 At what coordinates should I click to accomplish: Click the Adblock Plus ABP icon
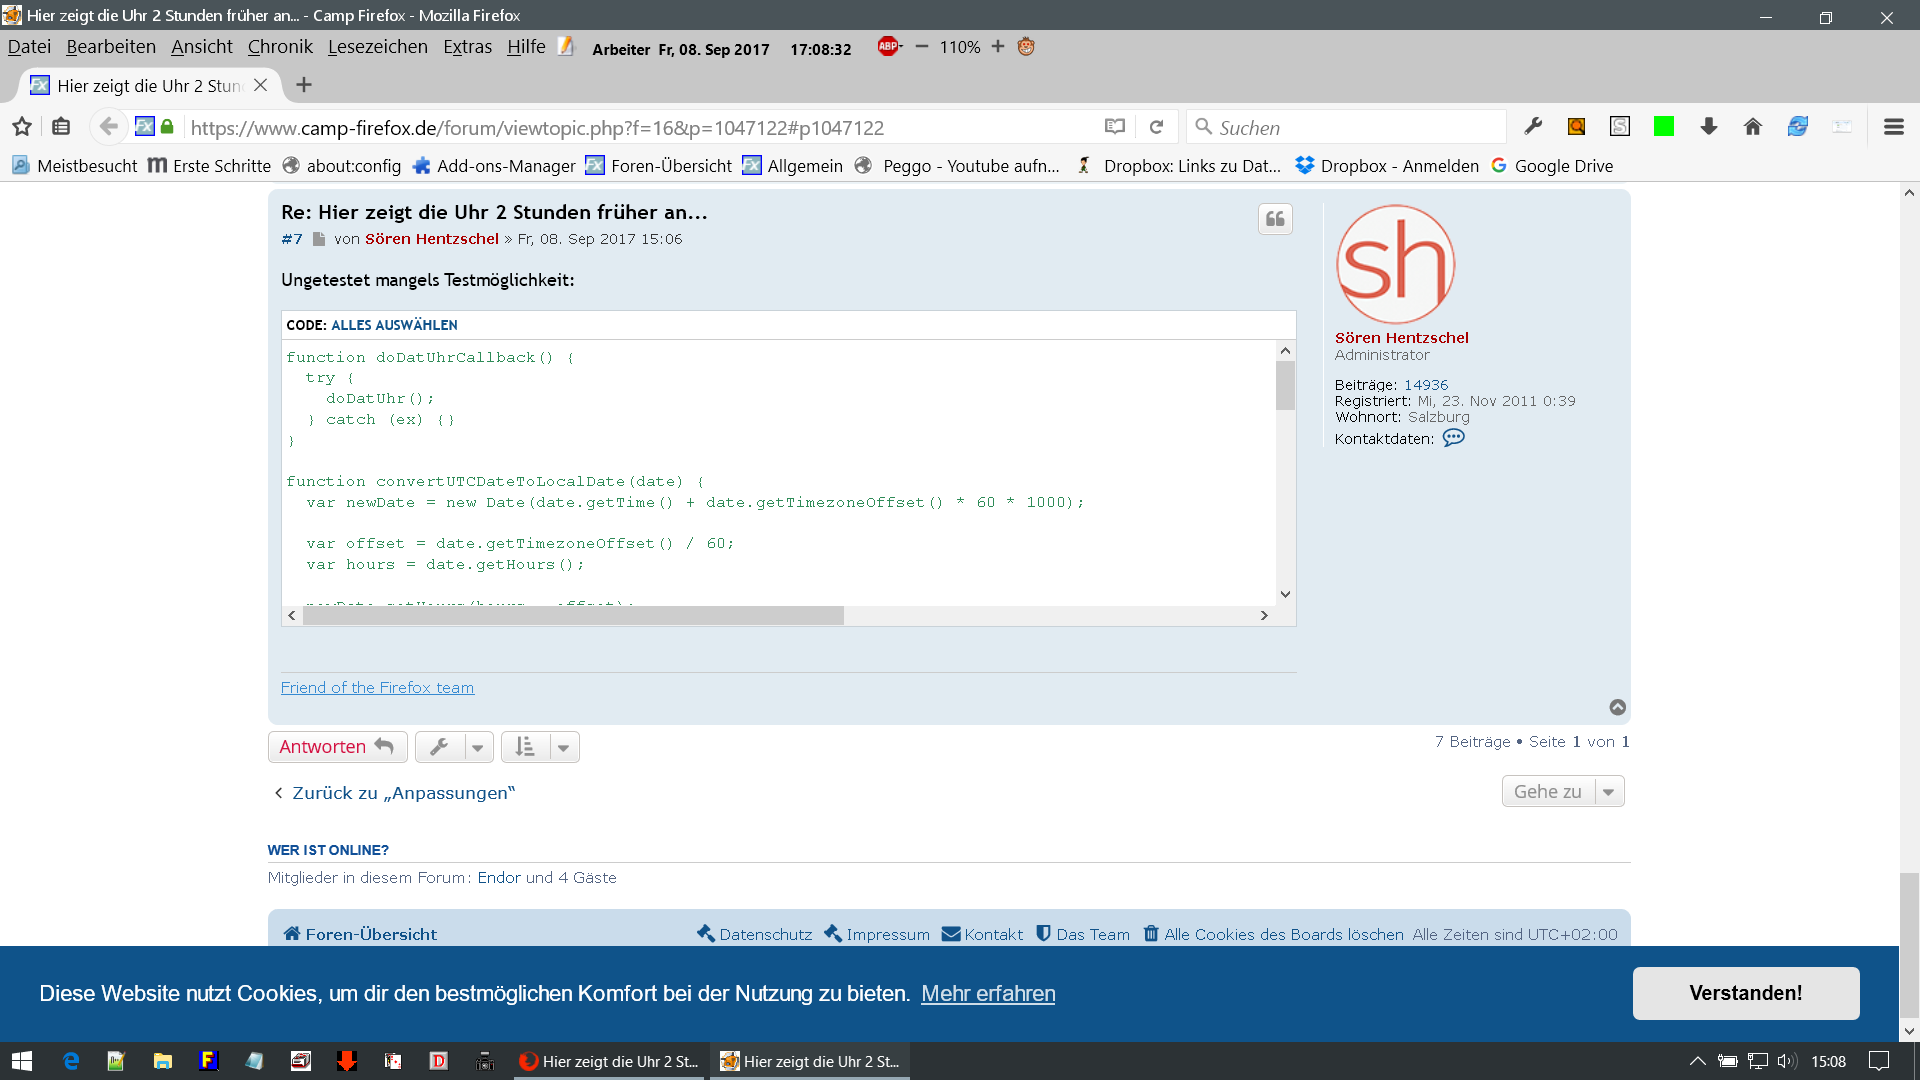tap(888, 46)
